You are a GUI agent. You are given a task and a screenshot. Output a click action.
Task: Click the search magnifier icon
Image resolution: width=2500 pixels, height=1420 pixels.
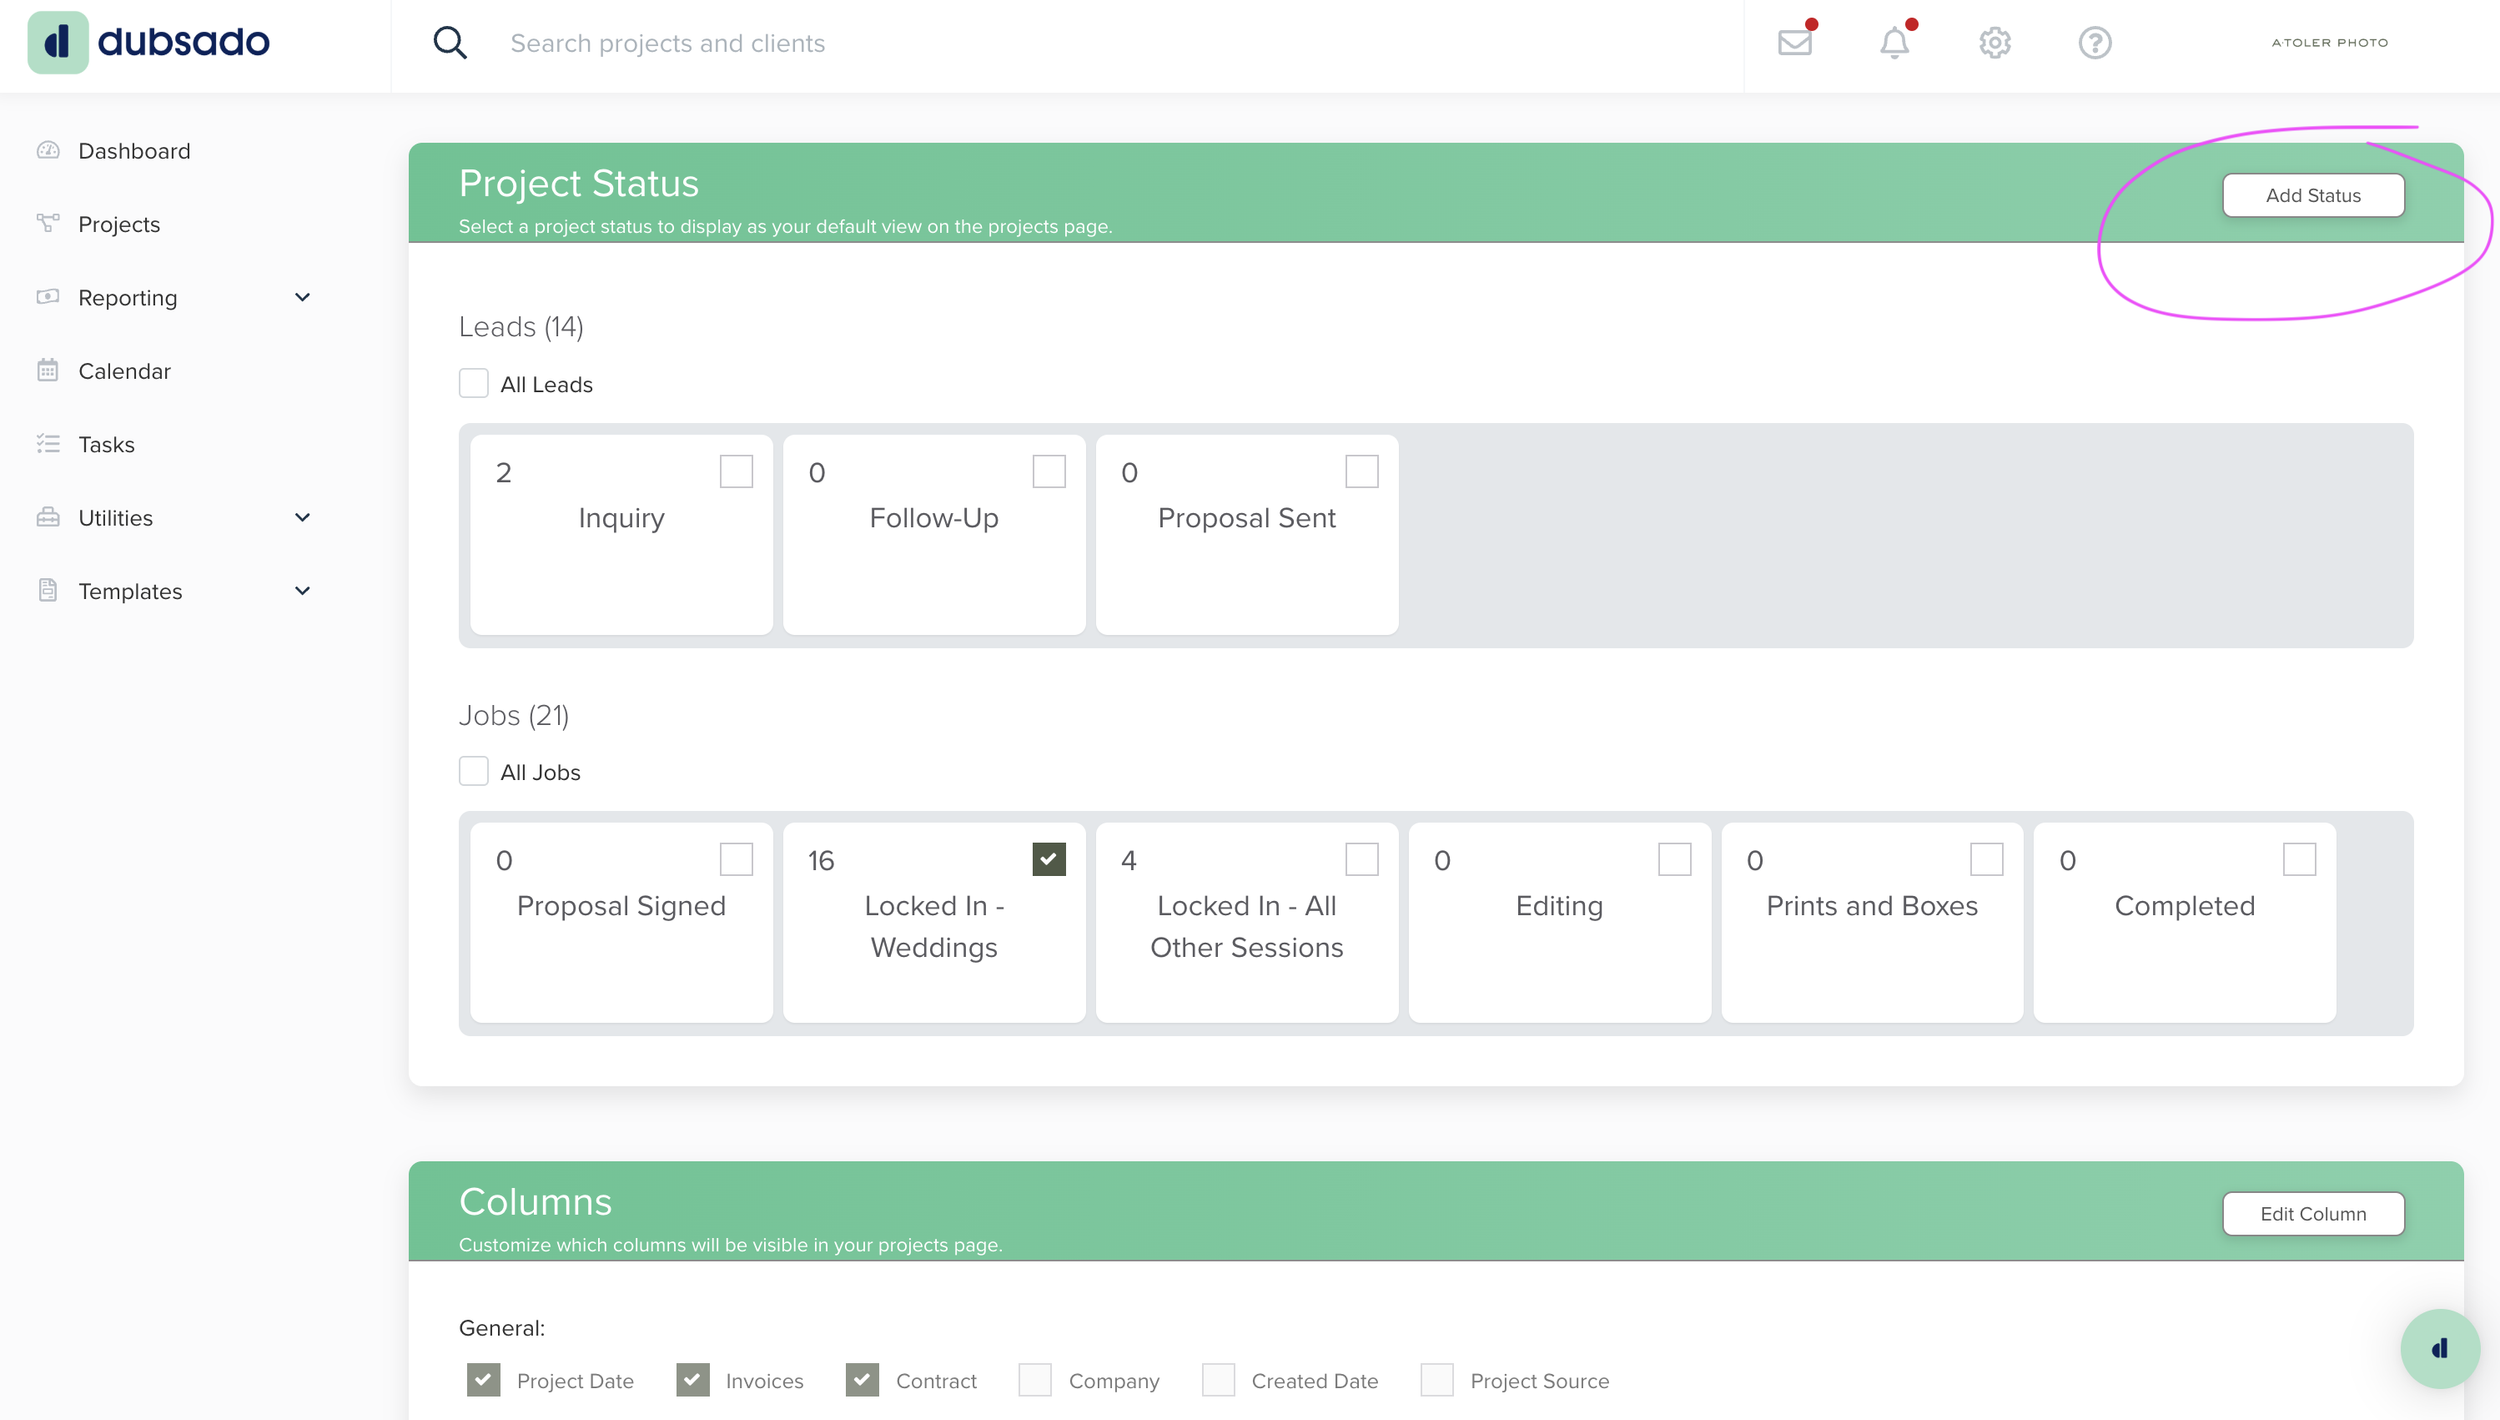pyautogui.click(x=450, y=43)
